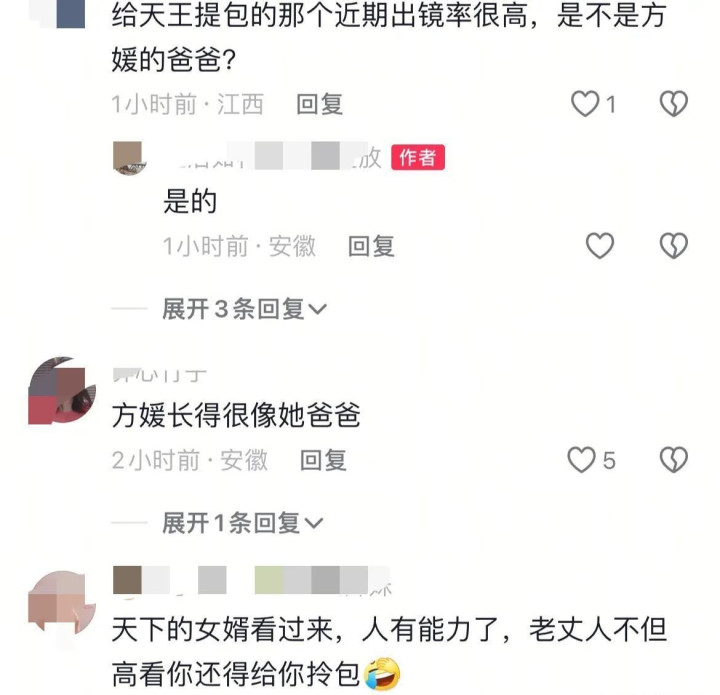Like the comment 方媛长得很像她爸爸
This screenshot has height=695, width=720.
(582, 460)
